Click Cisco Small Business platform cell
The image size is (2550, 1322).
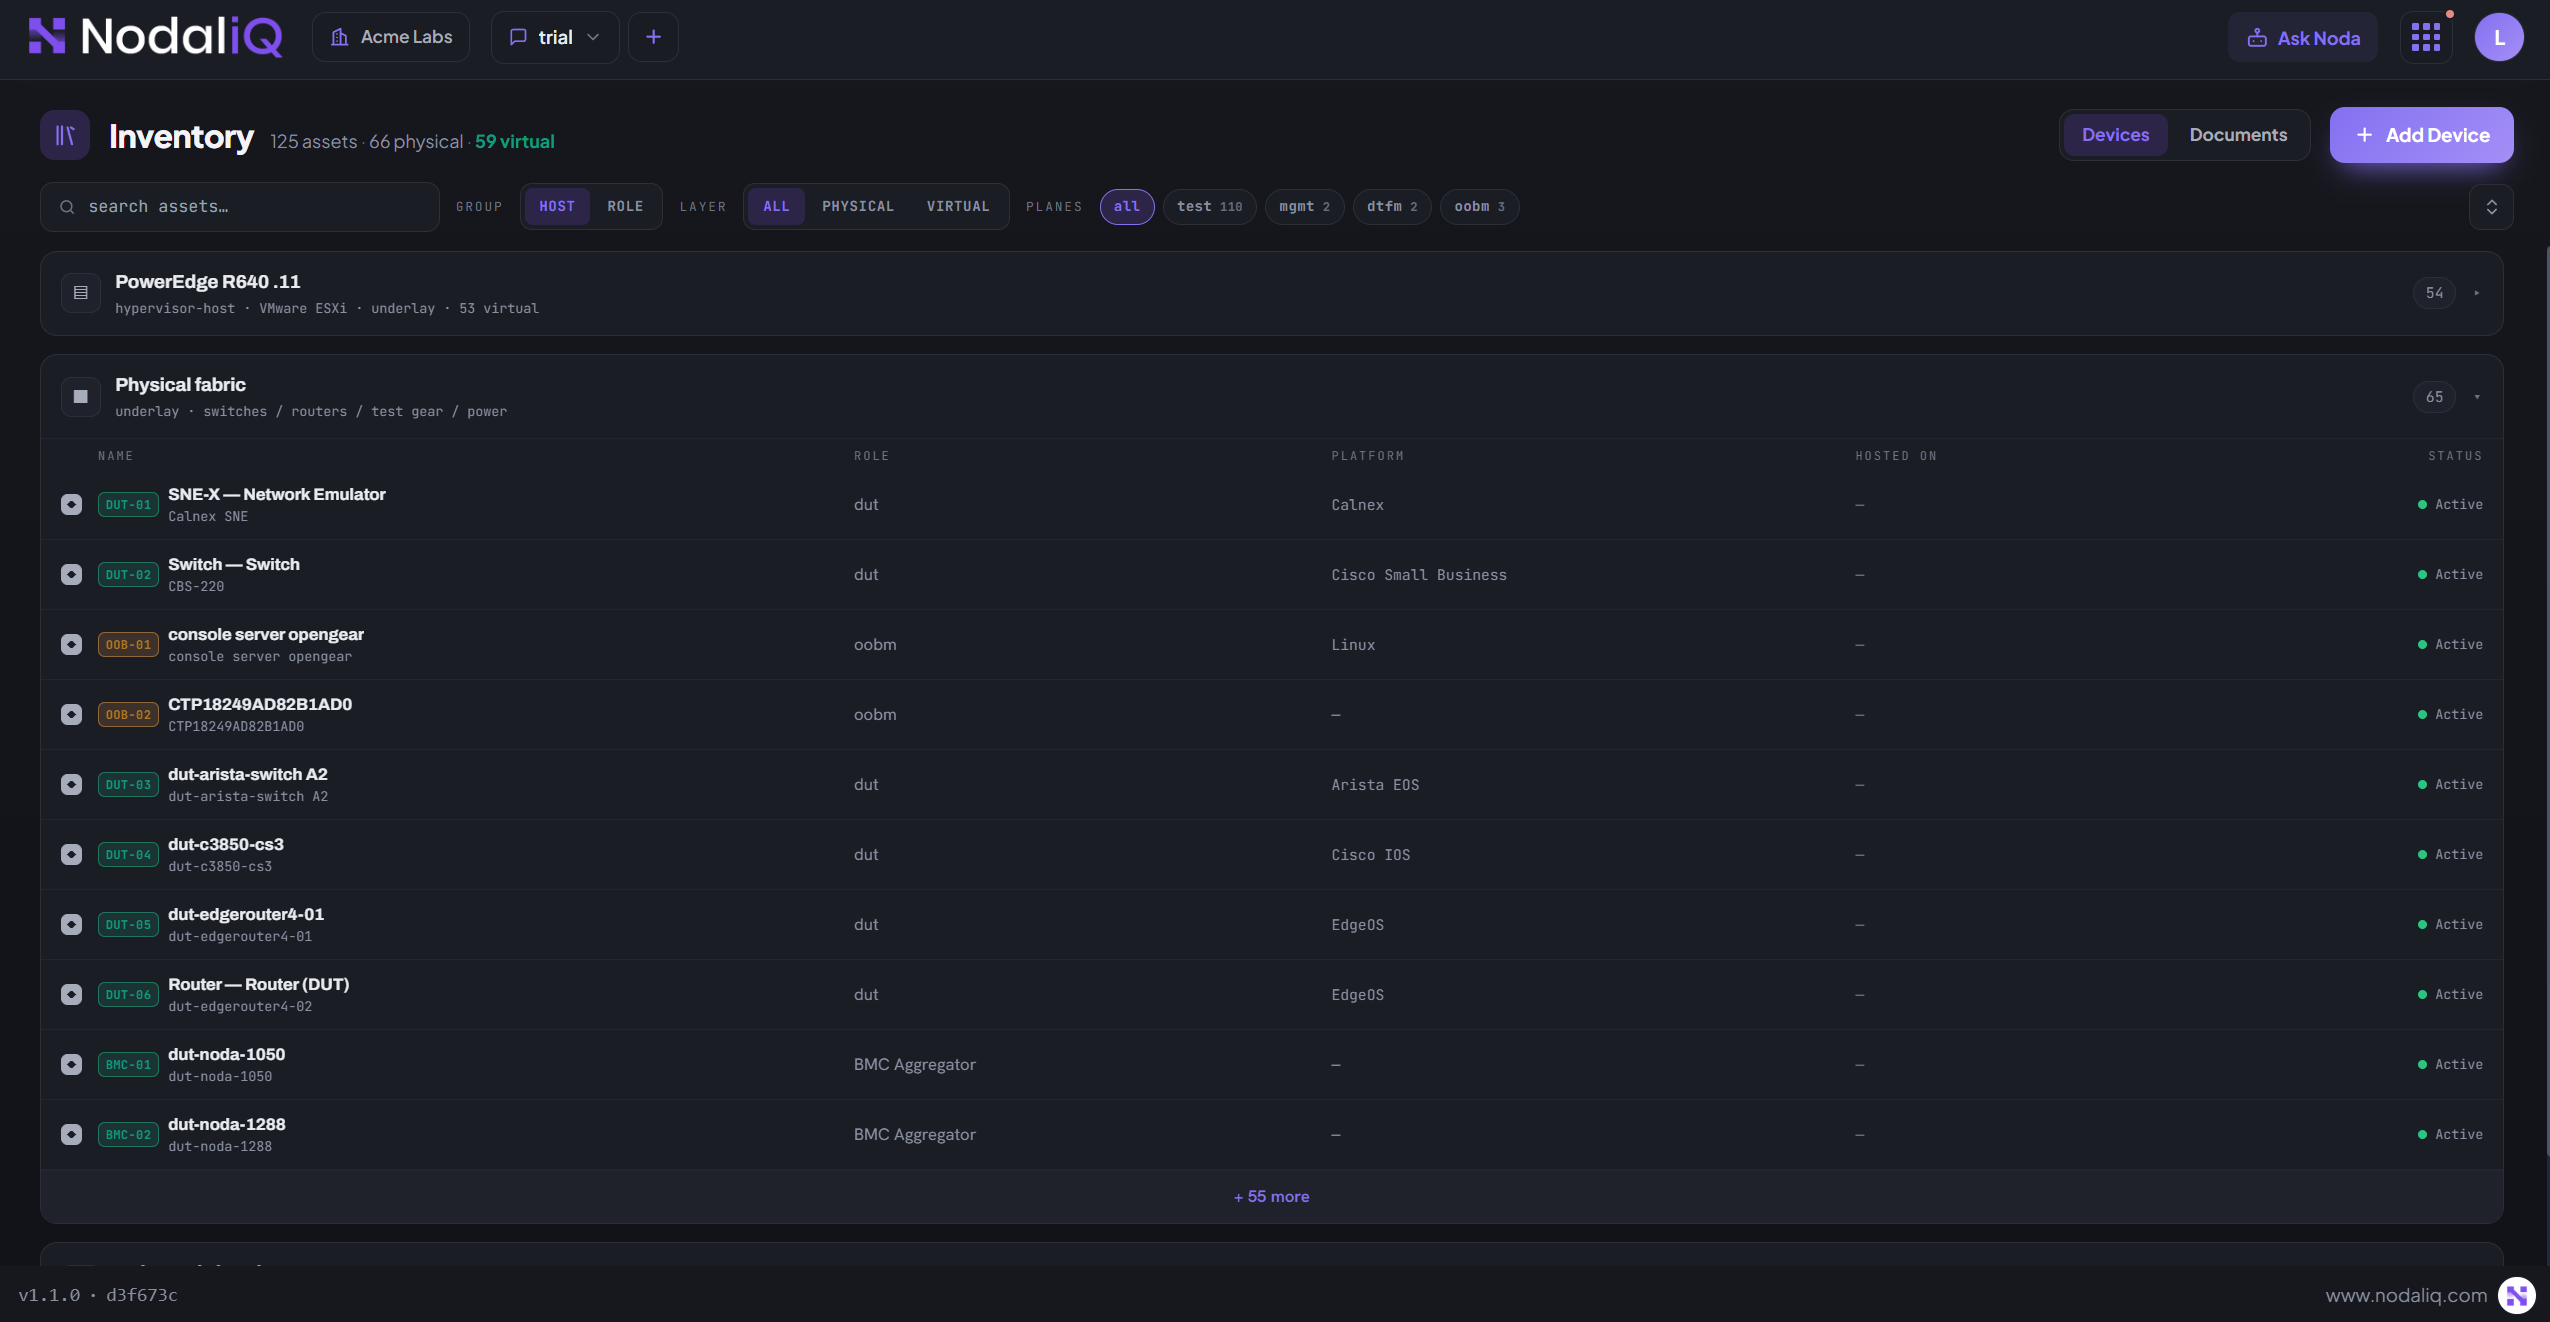(x=1418, y=575)
